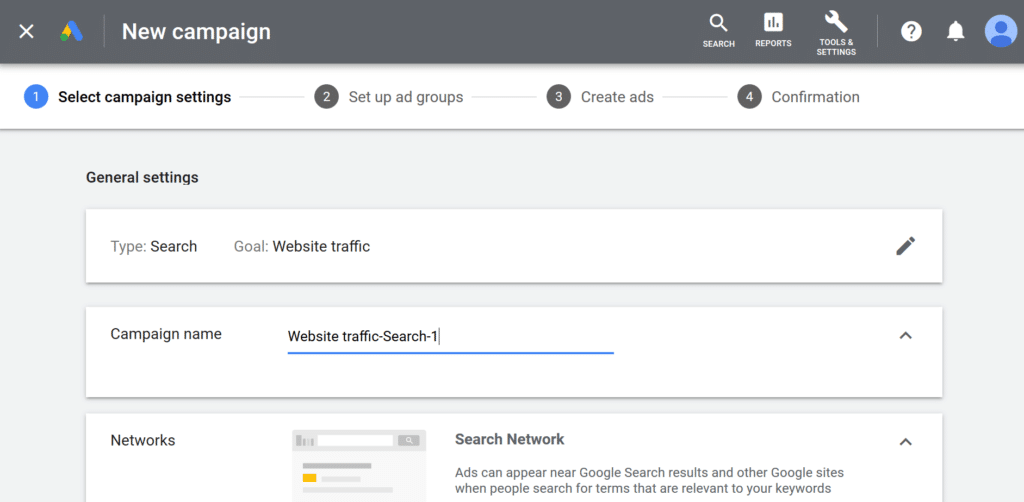Click the Search Network heading
Image resolution: width=1024 pixels, height=502 pixels.
pos(509,439)
